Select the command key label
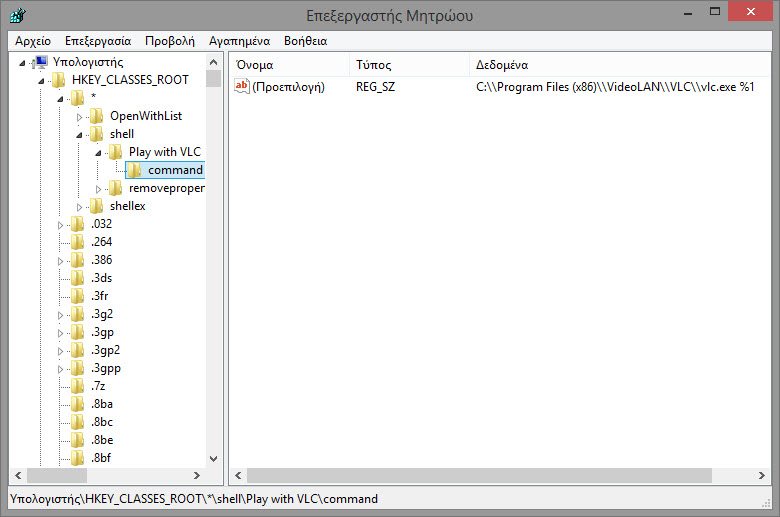 coord(175,170)
